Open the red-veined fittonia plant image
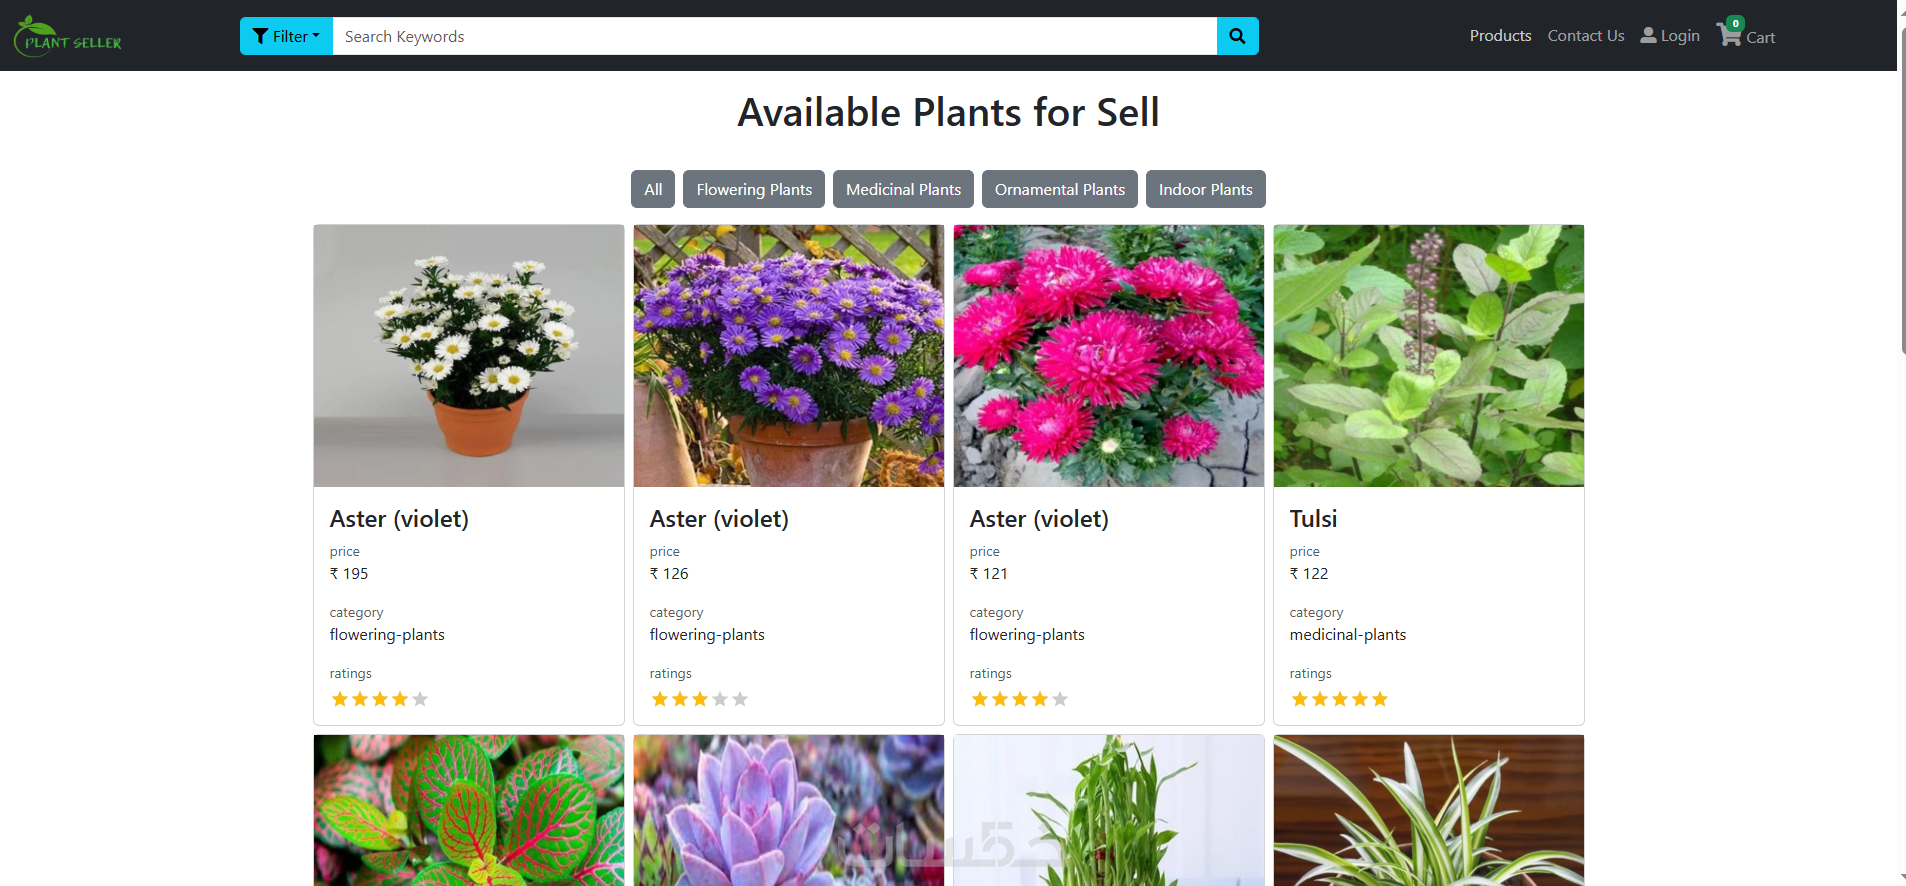 [x=469, y=810]
